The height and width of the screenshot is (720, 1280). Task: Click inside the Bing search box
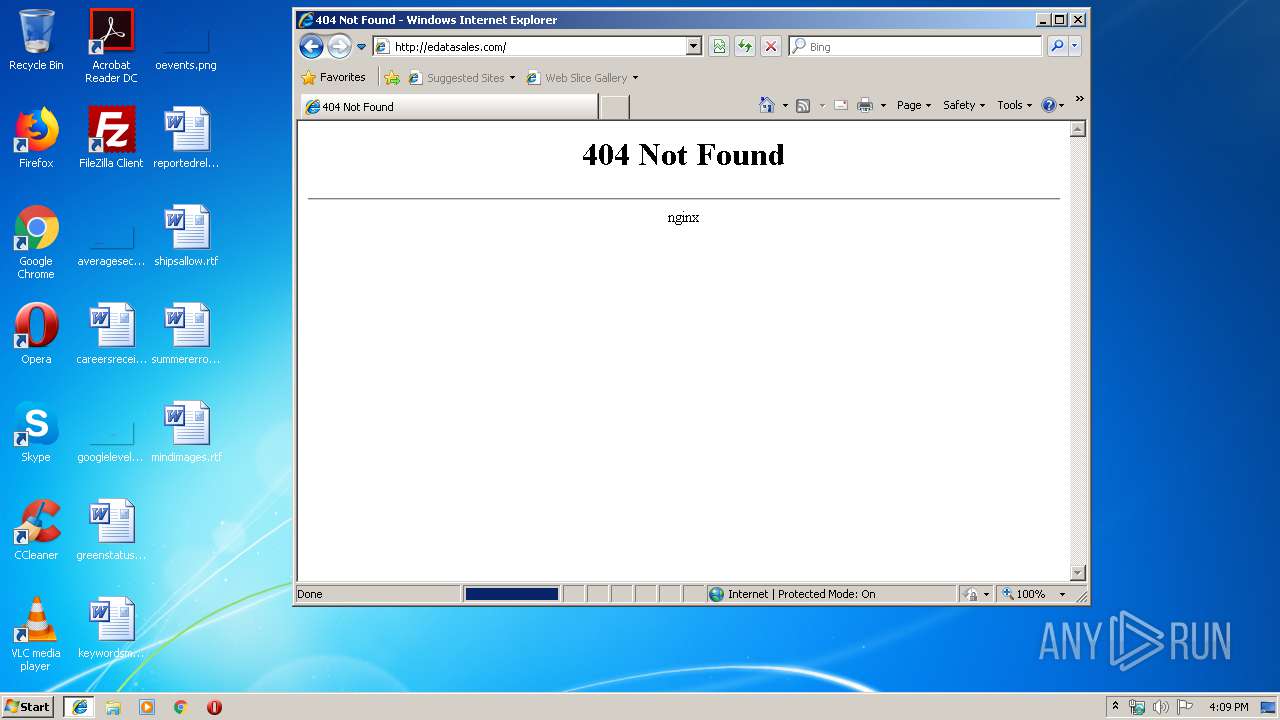pos(915,46)
